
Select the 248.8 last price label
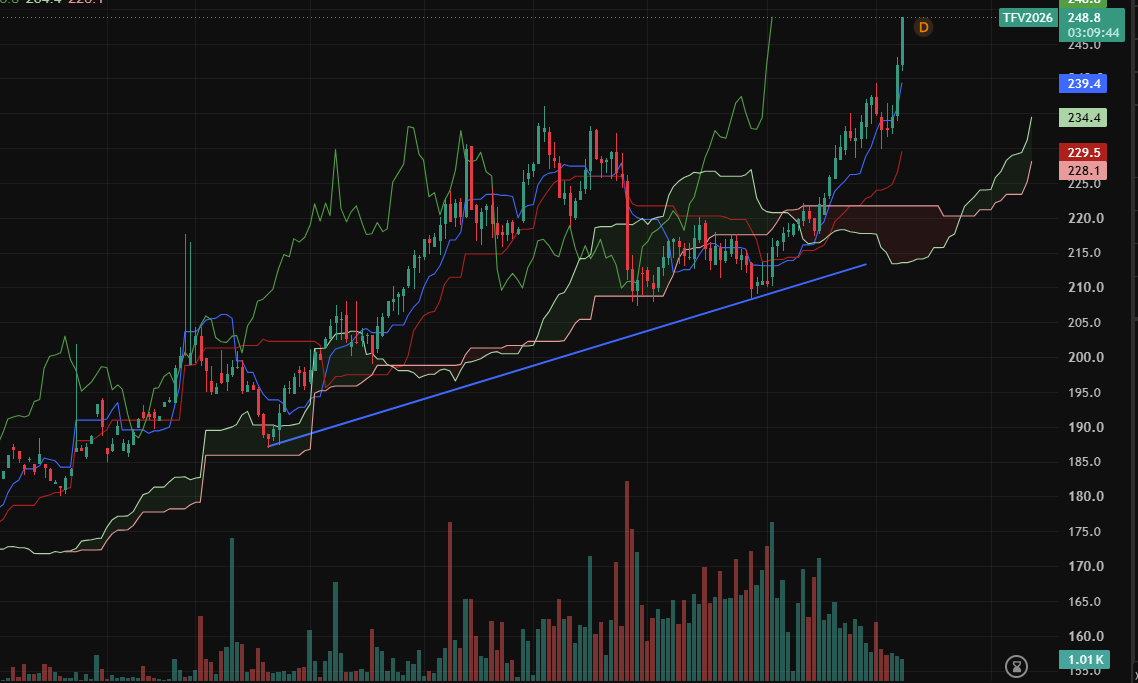coord(1084,17)
